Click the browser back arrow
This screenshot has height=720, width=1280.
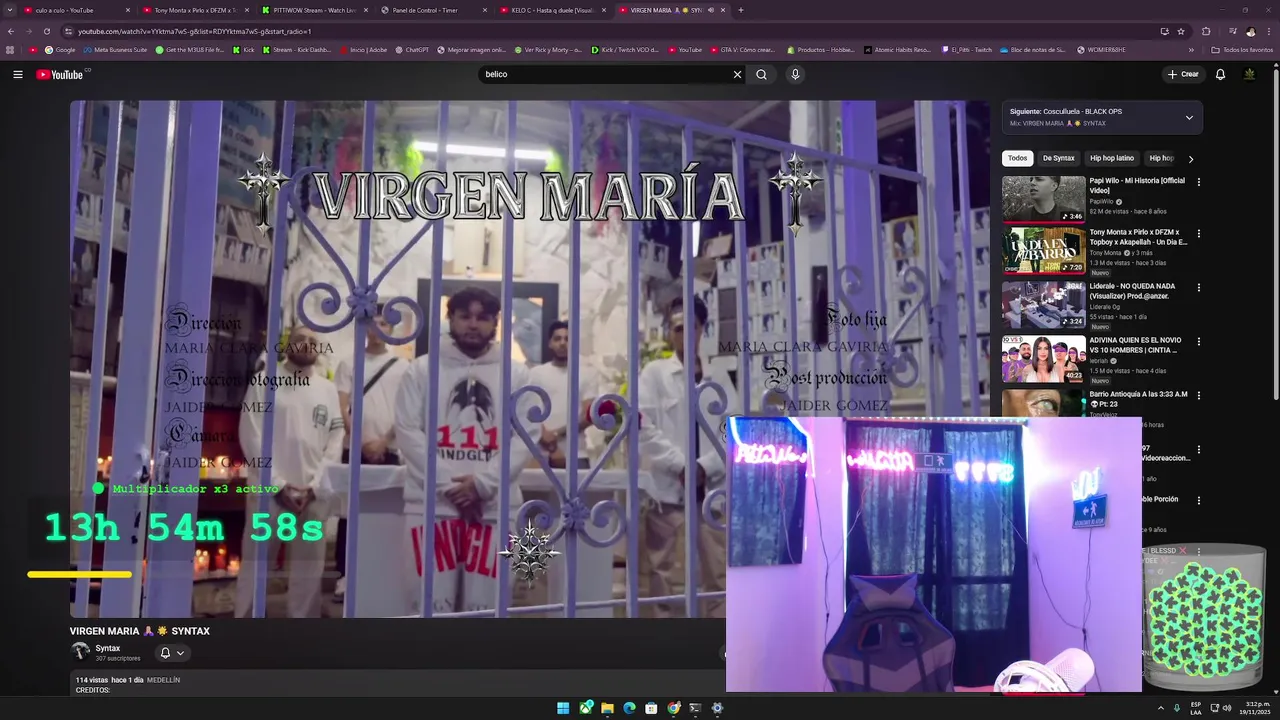(10, 31)
